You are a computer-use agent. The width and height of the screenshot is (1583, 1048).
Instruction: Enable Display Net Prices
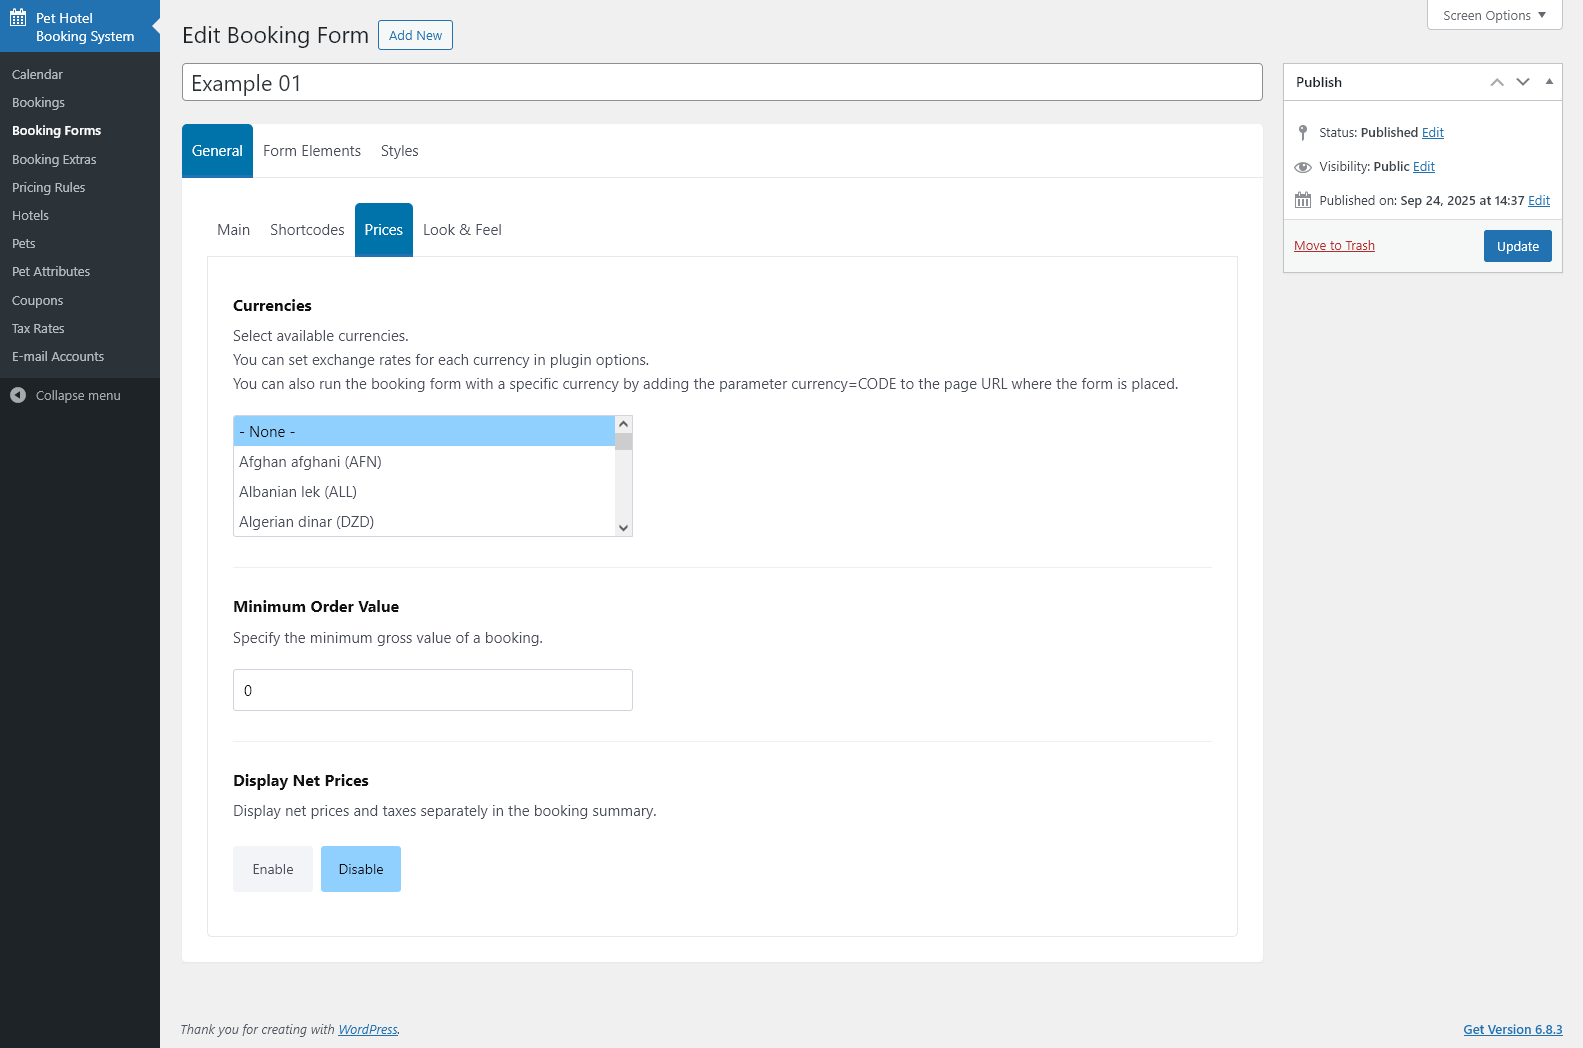(273, 869)
